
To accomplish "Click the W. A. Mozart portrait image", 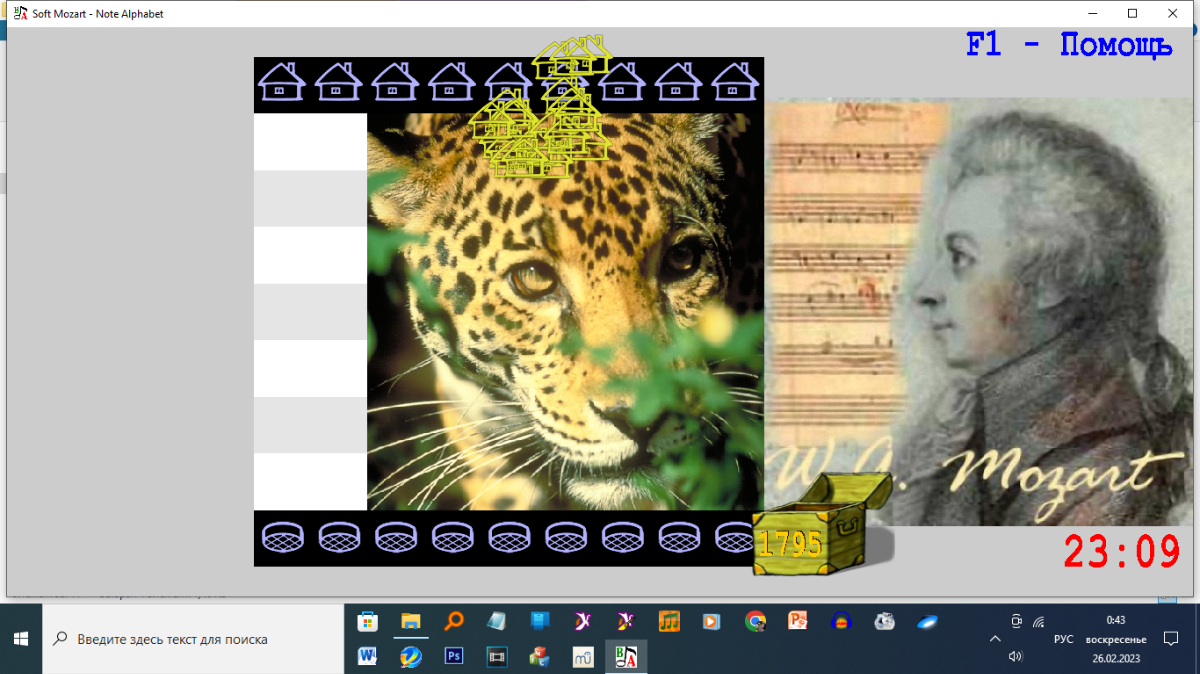I will (979, 311).
